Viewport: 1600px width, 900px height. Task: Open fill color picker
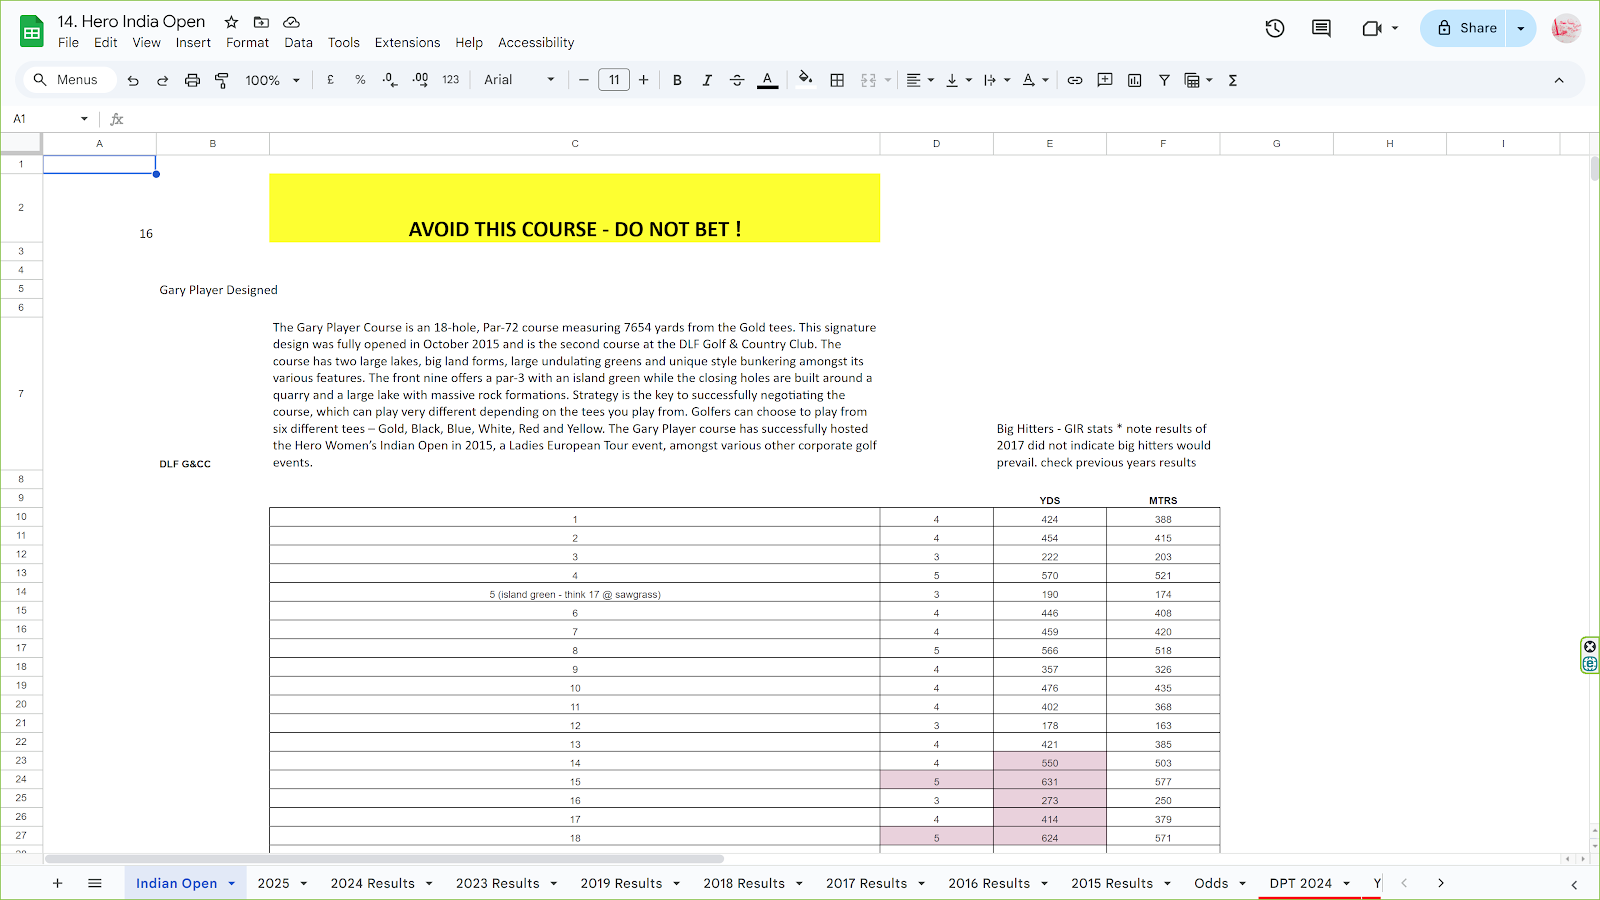coord(805,80)
